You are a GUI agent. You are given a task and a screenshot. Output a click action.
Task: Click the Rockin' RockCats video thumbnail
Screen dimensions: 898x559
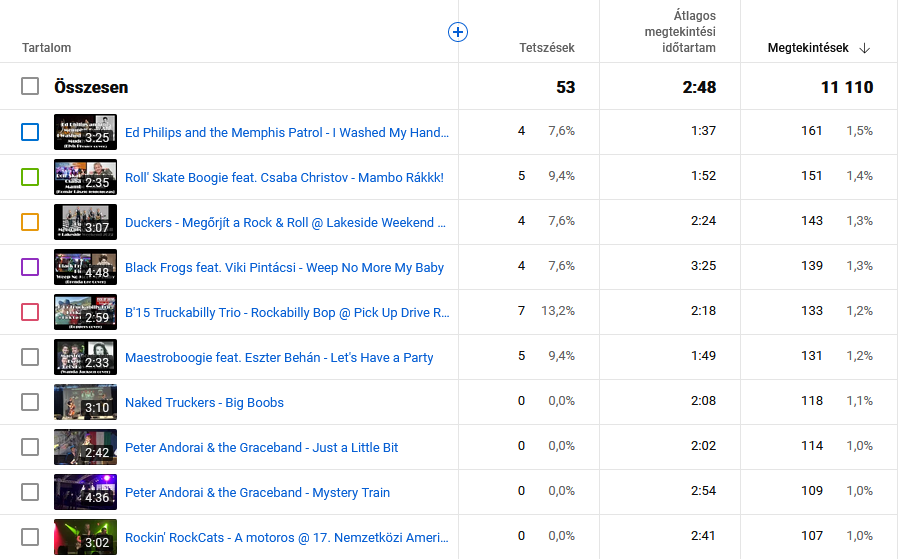tap(85, 537)
